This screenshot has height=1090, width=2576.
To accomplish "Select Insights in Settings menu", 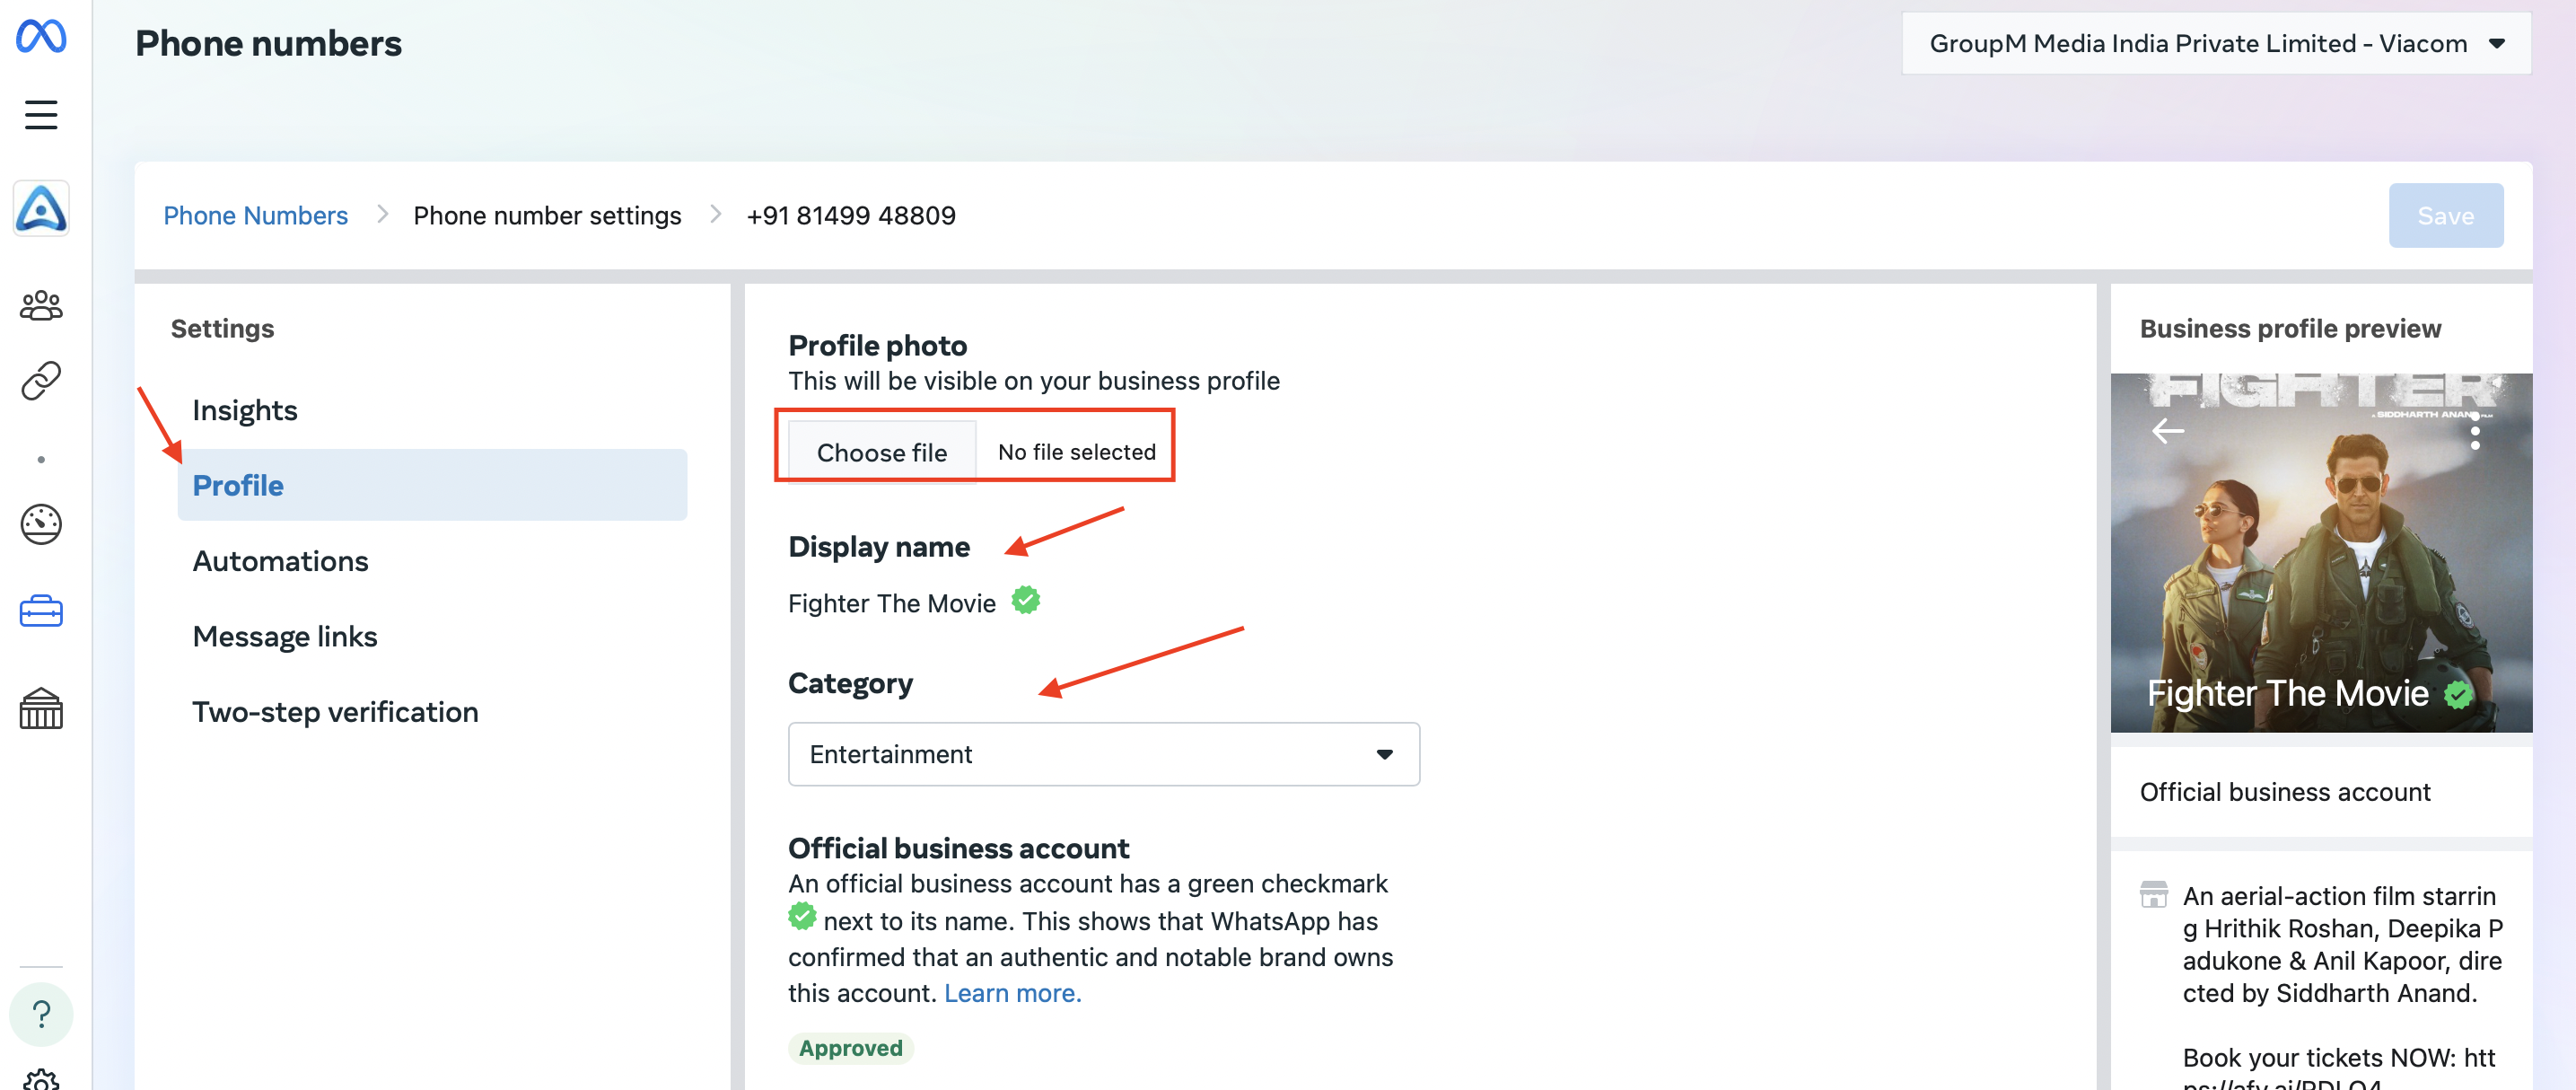I will coord(244,410).
